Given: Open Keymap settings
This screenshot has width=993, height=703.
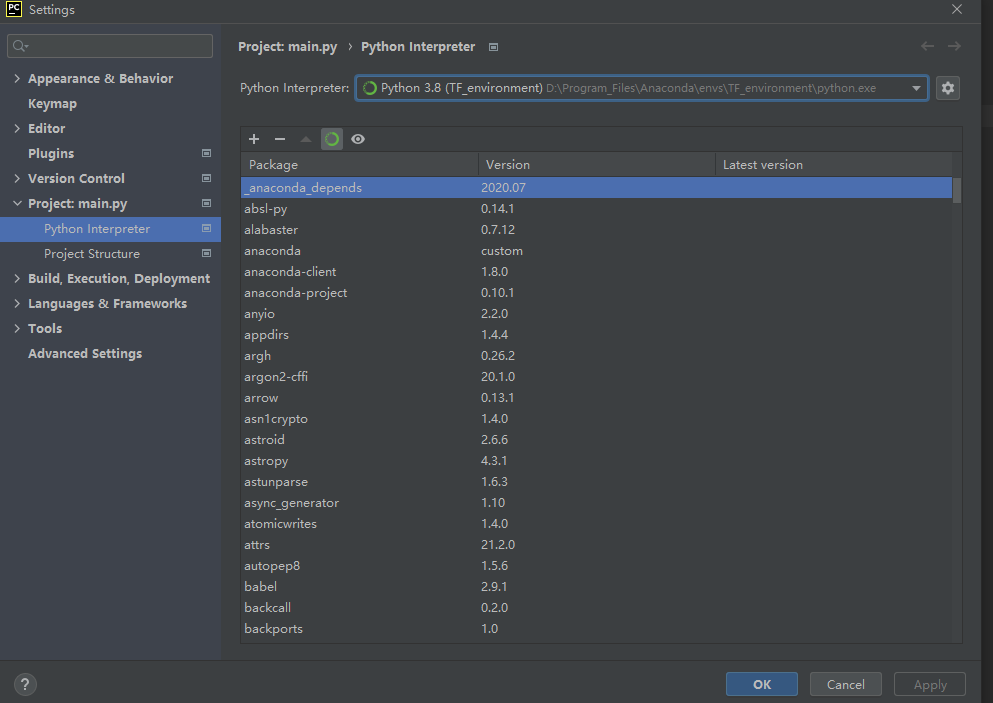Looking at the screenshot, I should point(53,104).
